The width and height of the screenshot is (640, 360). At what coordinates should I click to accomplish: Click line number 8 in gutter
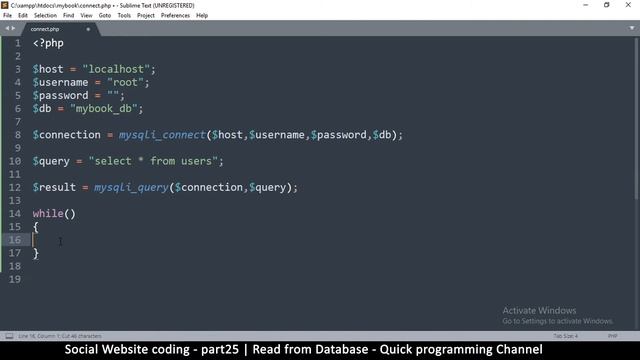pyautogui.click(x=18, y=135)
